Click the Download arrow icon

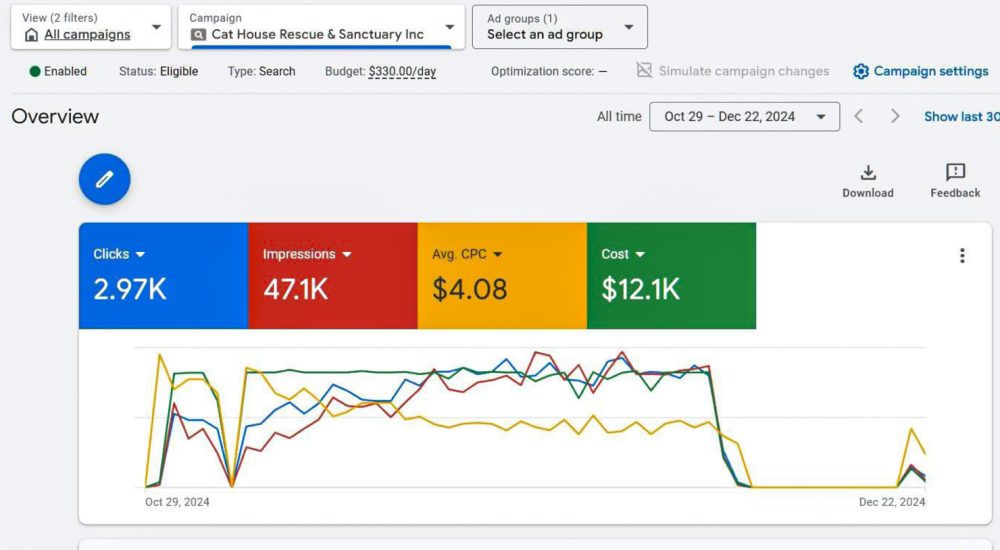[868, 172]
